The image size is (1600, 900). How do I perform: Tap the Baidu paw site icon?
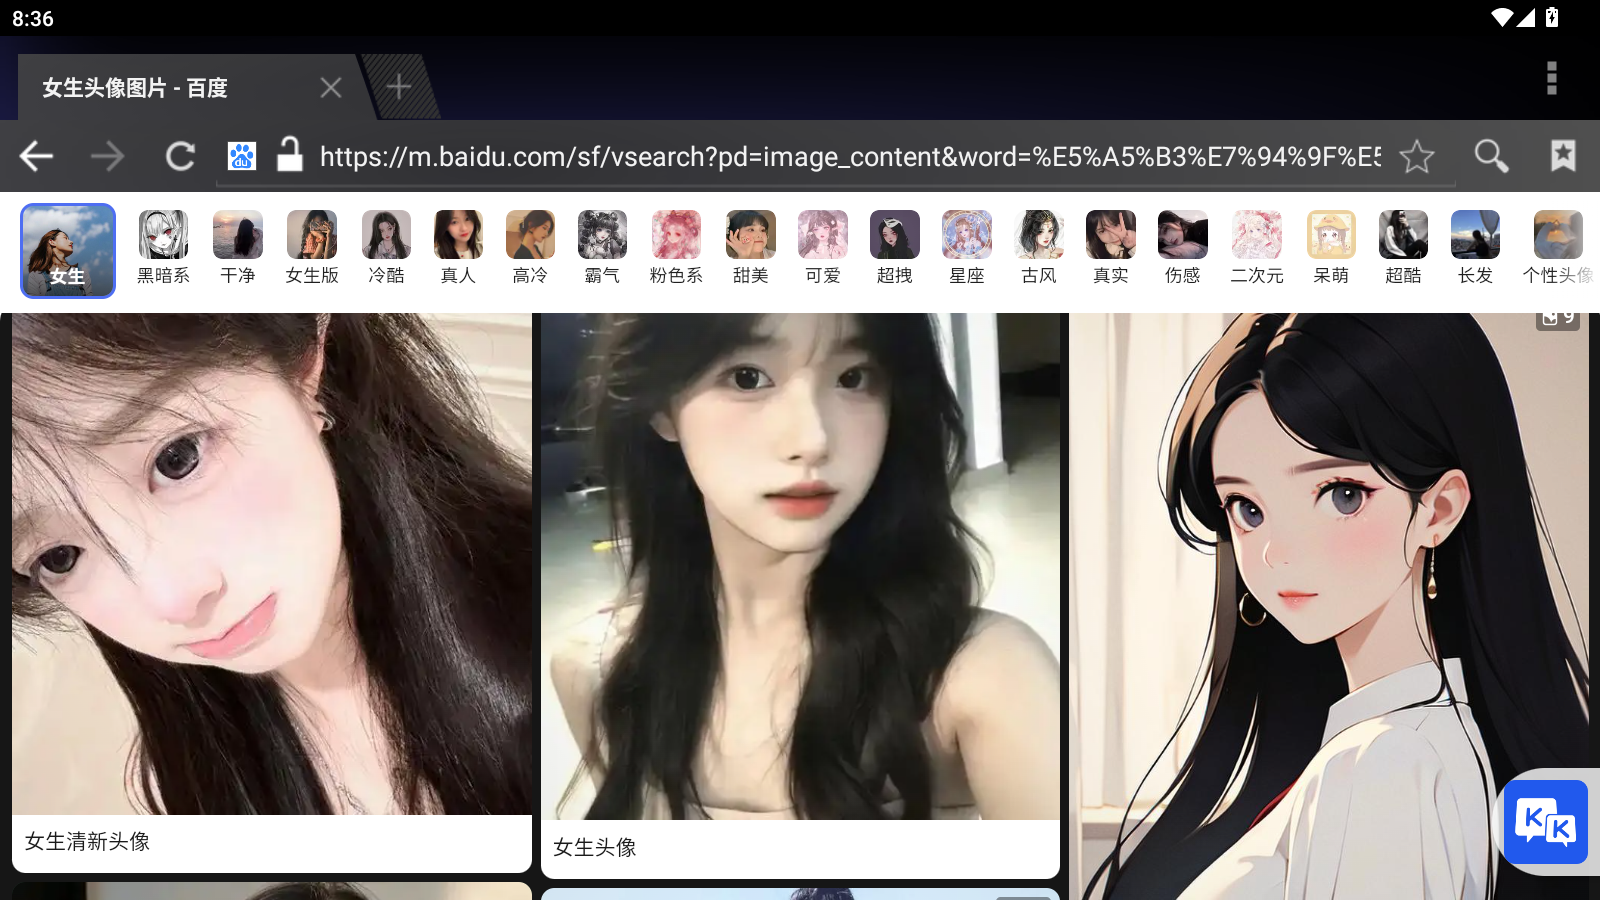(242, 156)
